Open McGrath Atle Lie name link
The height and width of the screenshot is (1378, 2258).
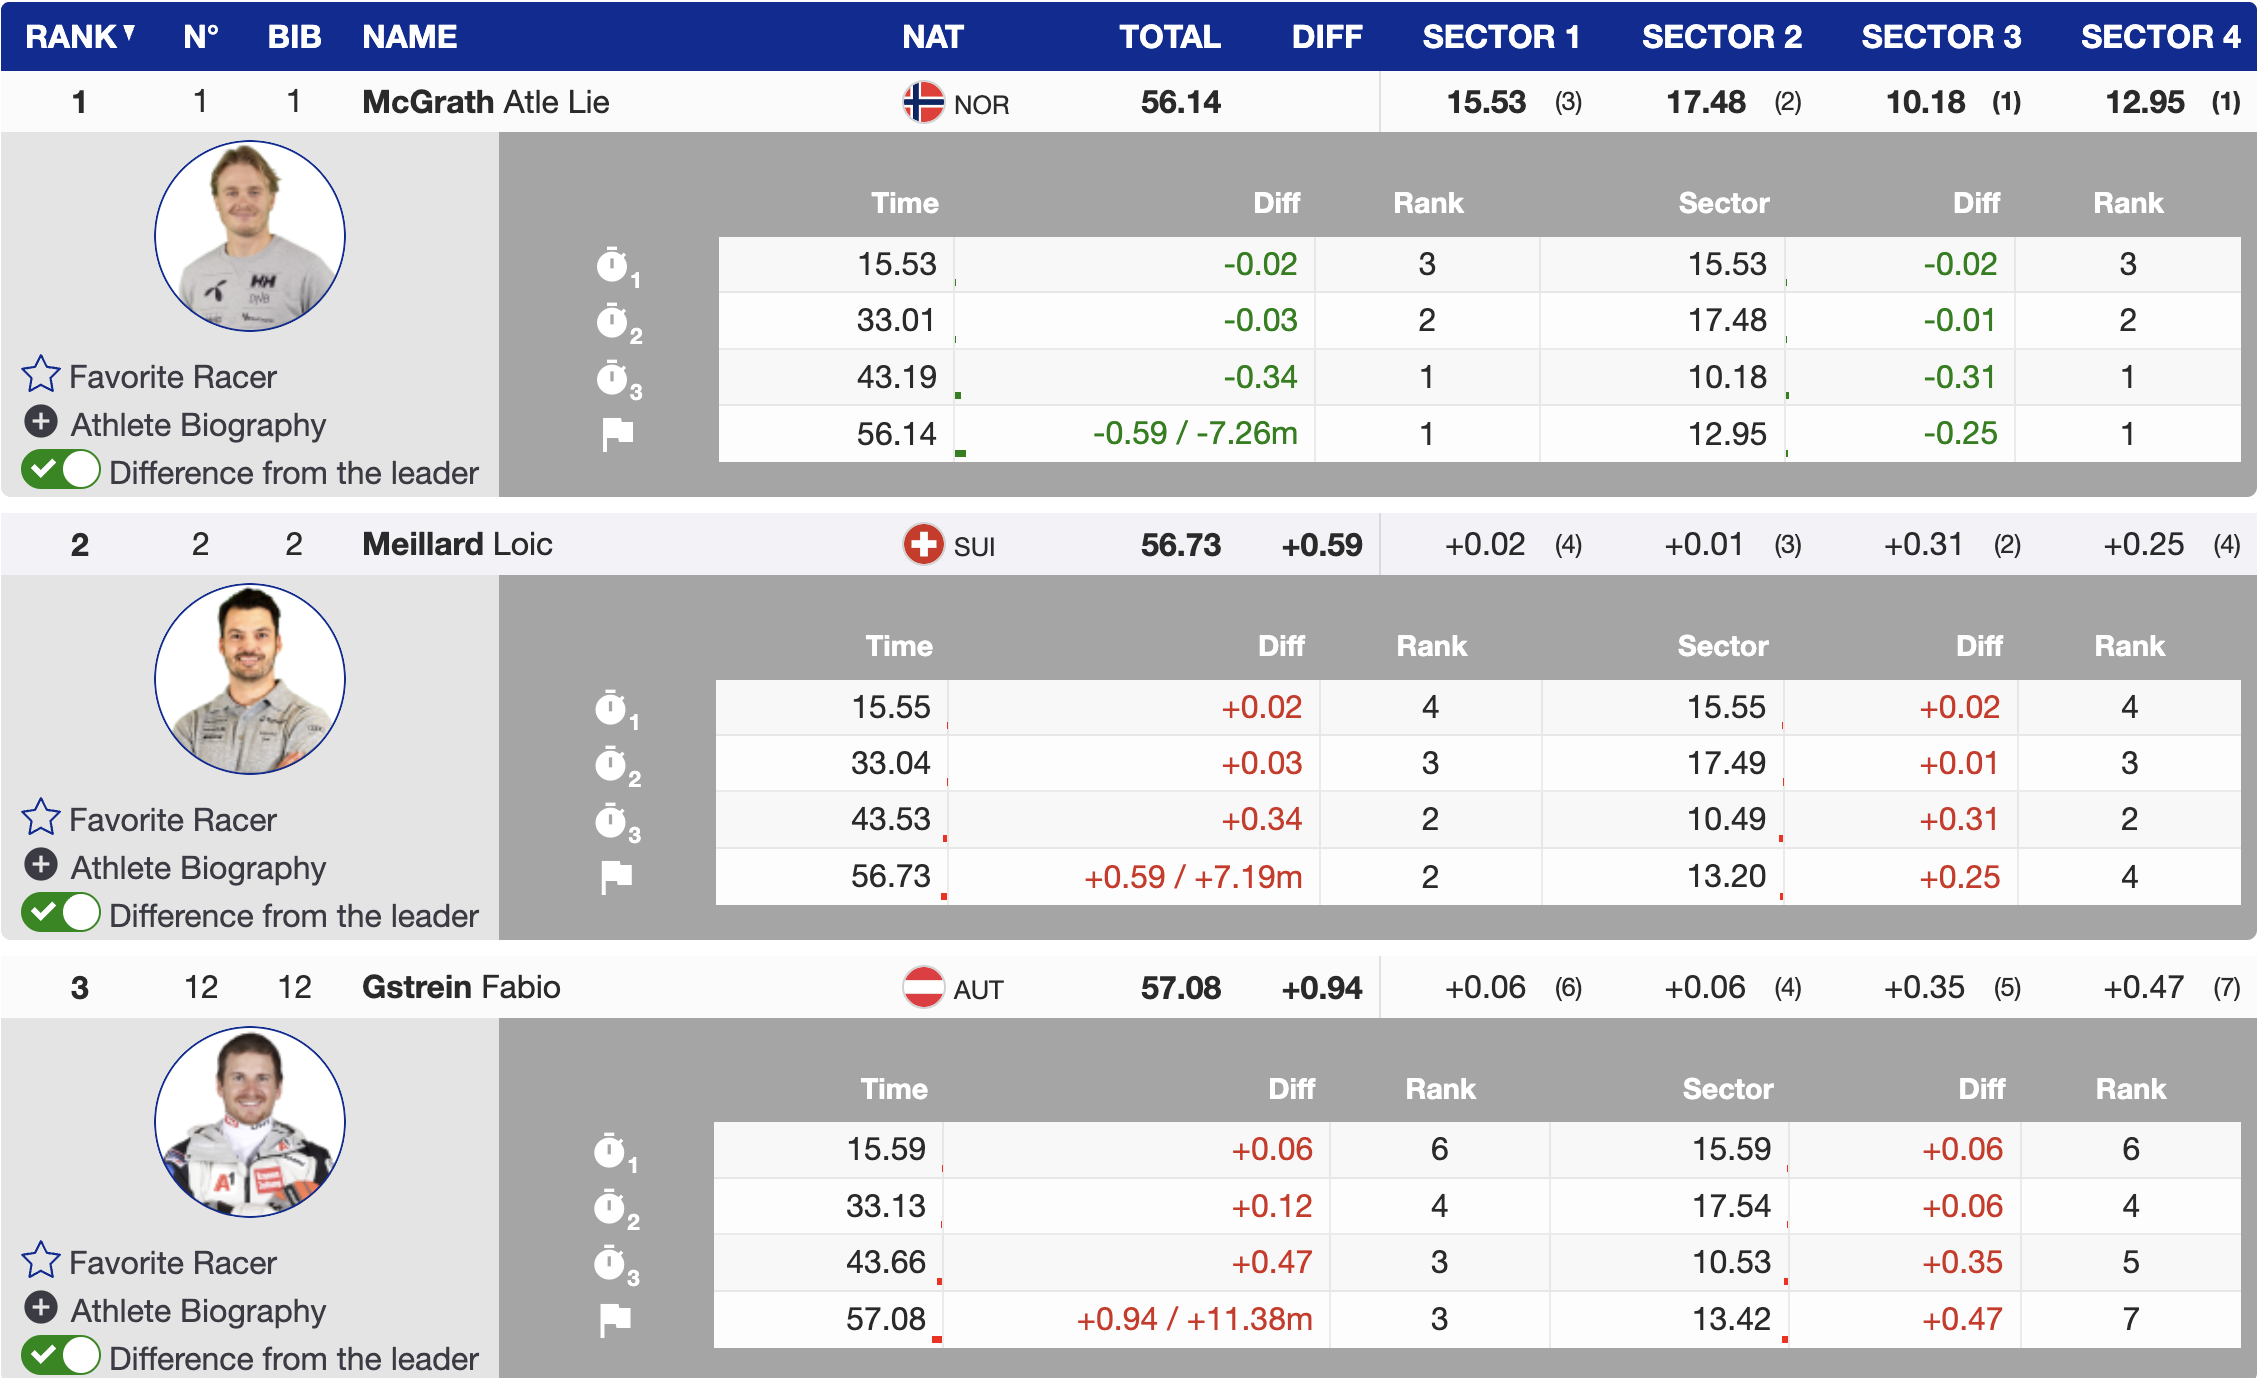coord(485,102)
